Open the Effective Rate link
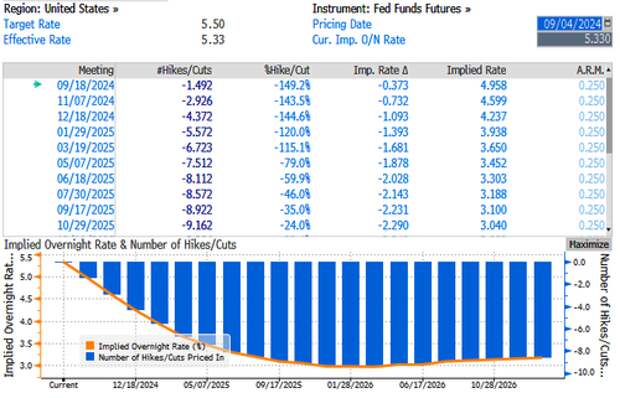The width and height of the screenshot is (620, 398). click(x=37, y=40)
